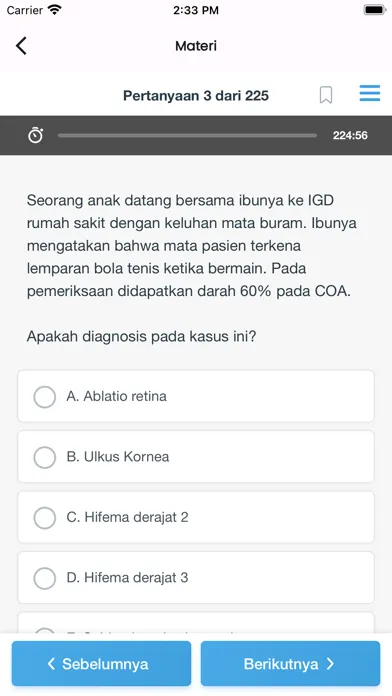Bookmark this question with the bookmark icon
This screenshot has height=696, width=392.
[x=326, y=95]
